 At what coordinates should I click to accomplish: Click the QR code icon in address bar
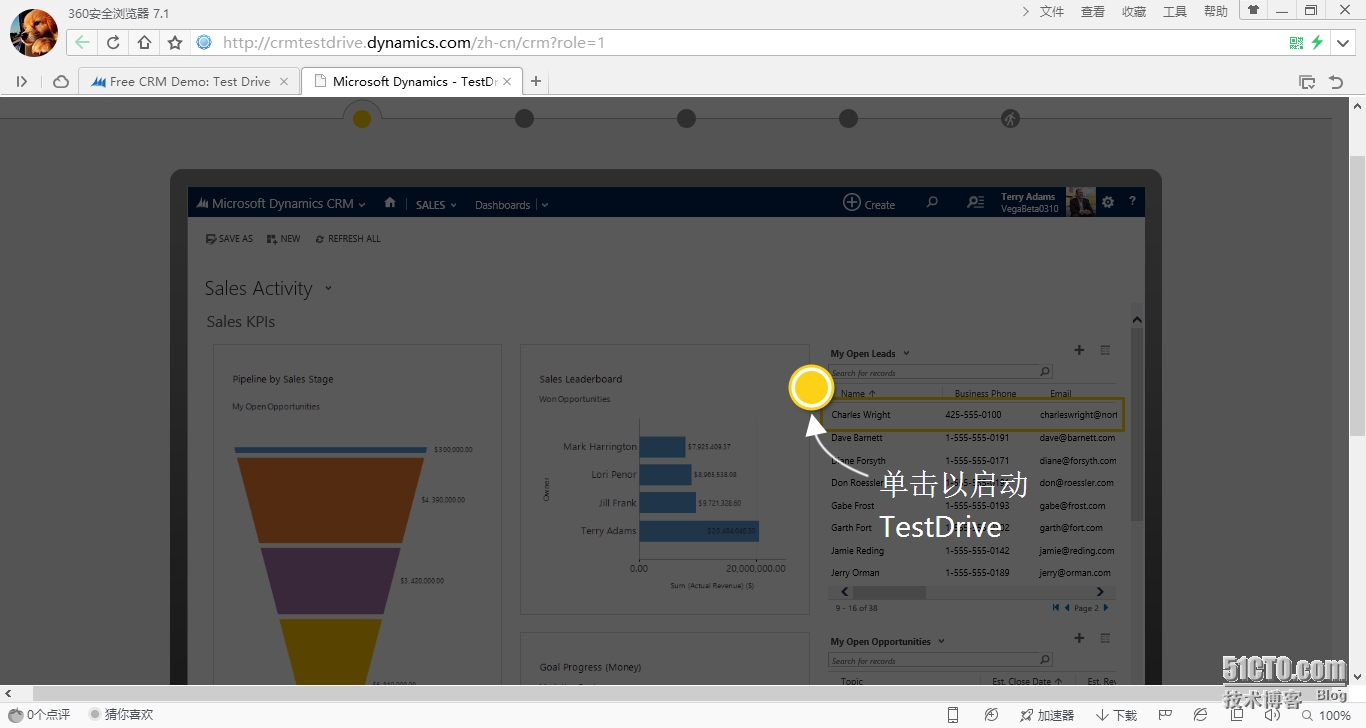[x=1296, y=42]
